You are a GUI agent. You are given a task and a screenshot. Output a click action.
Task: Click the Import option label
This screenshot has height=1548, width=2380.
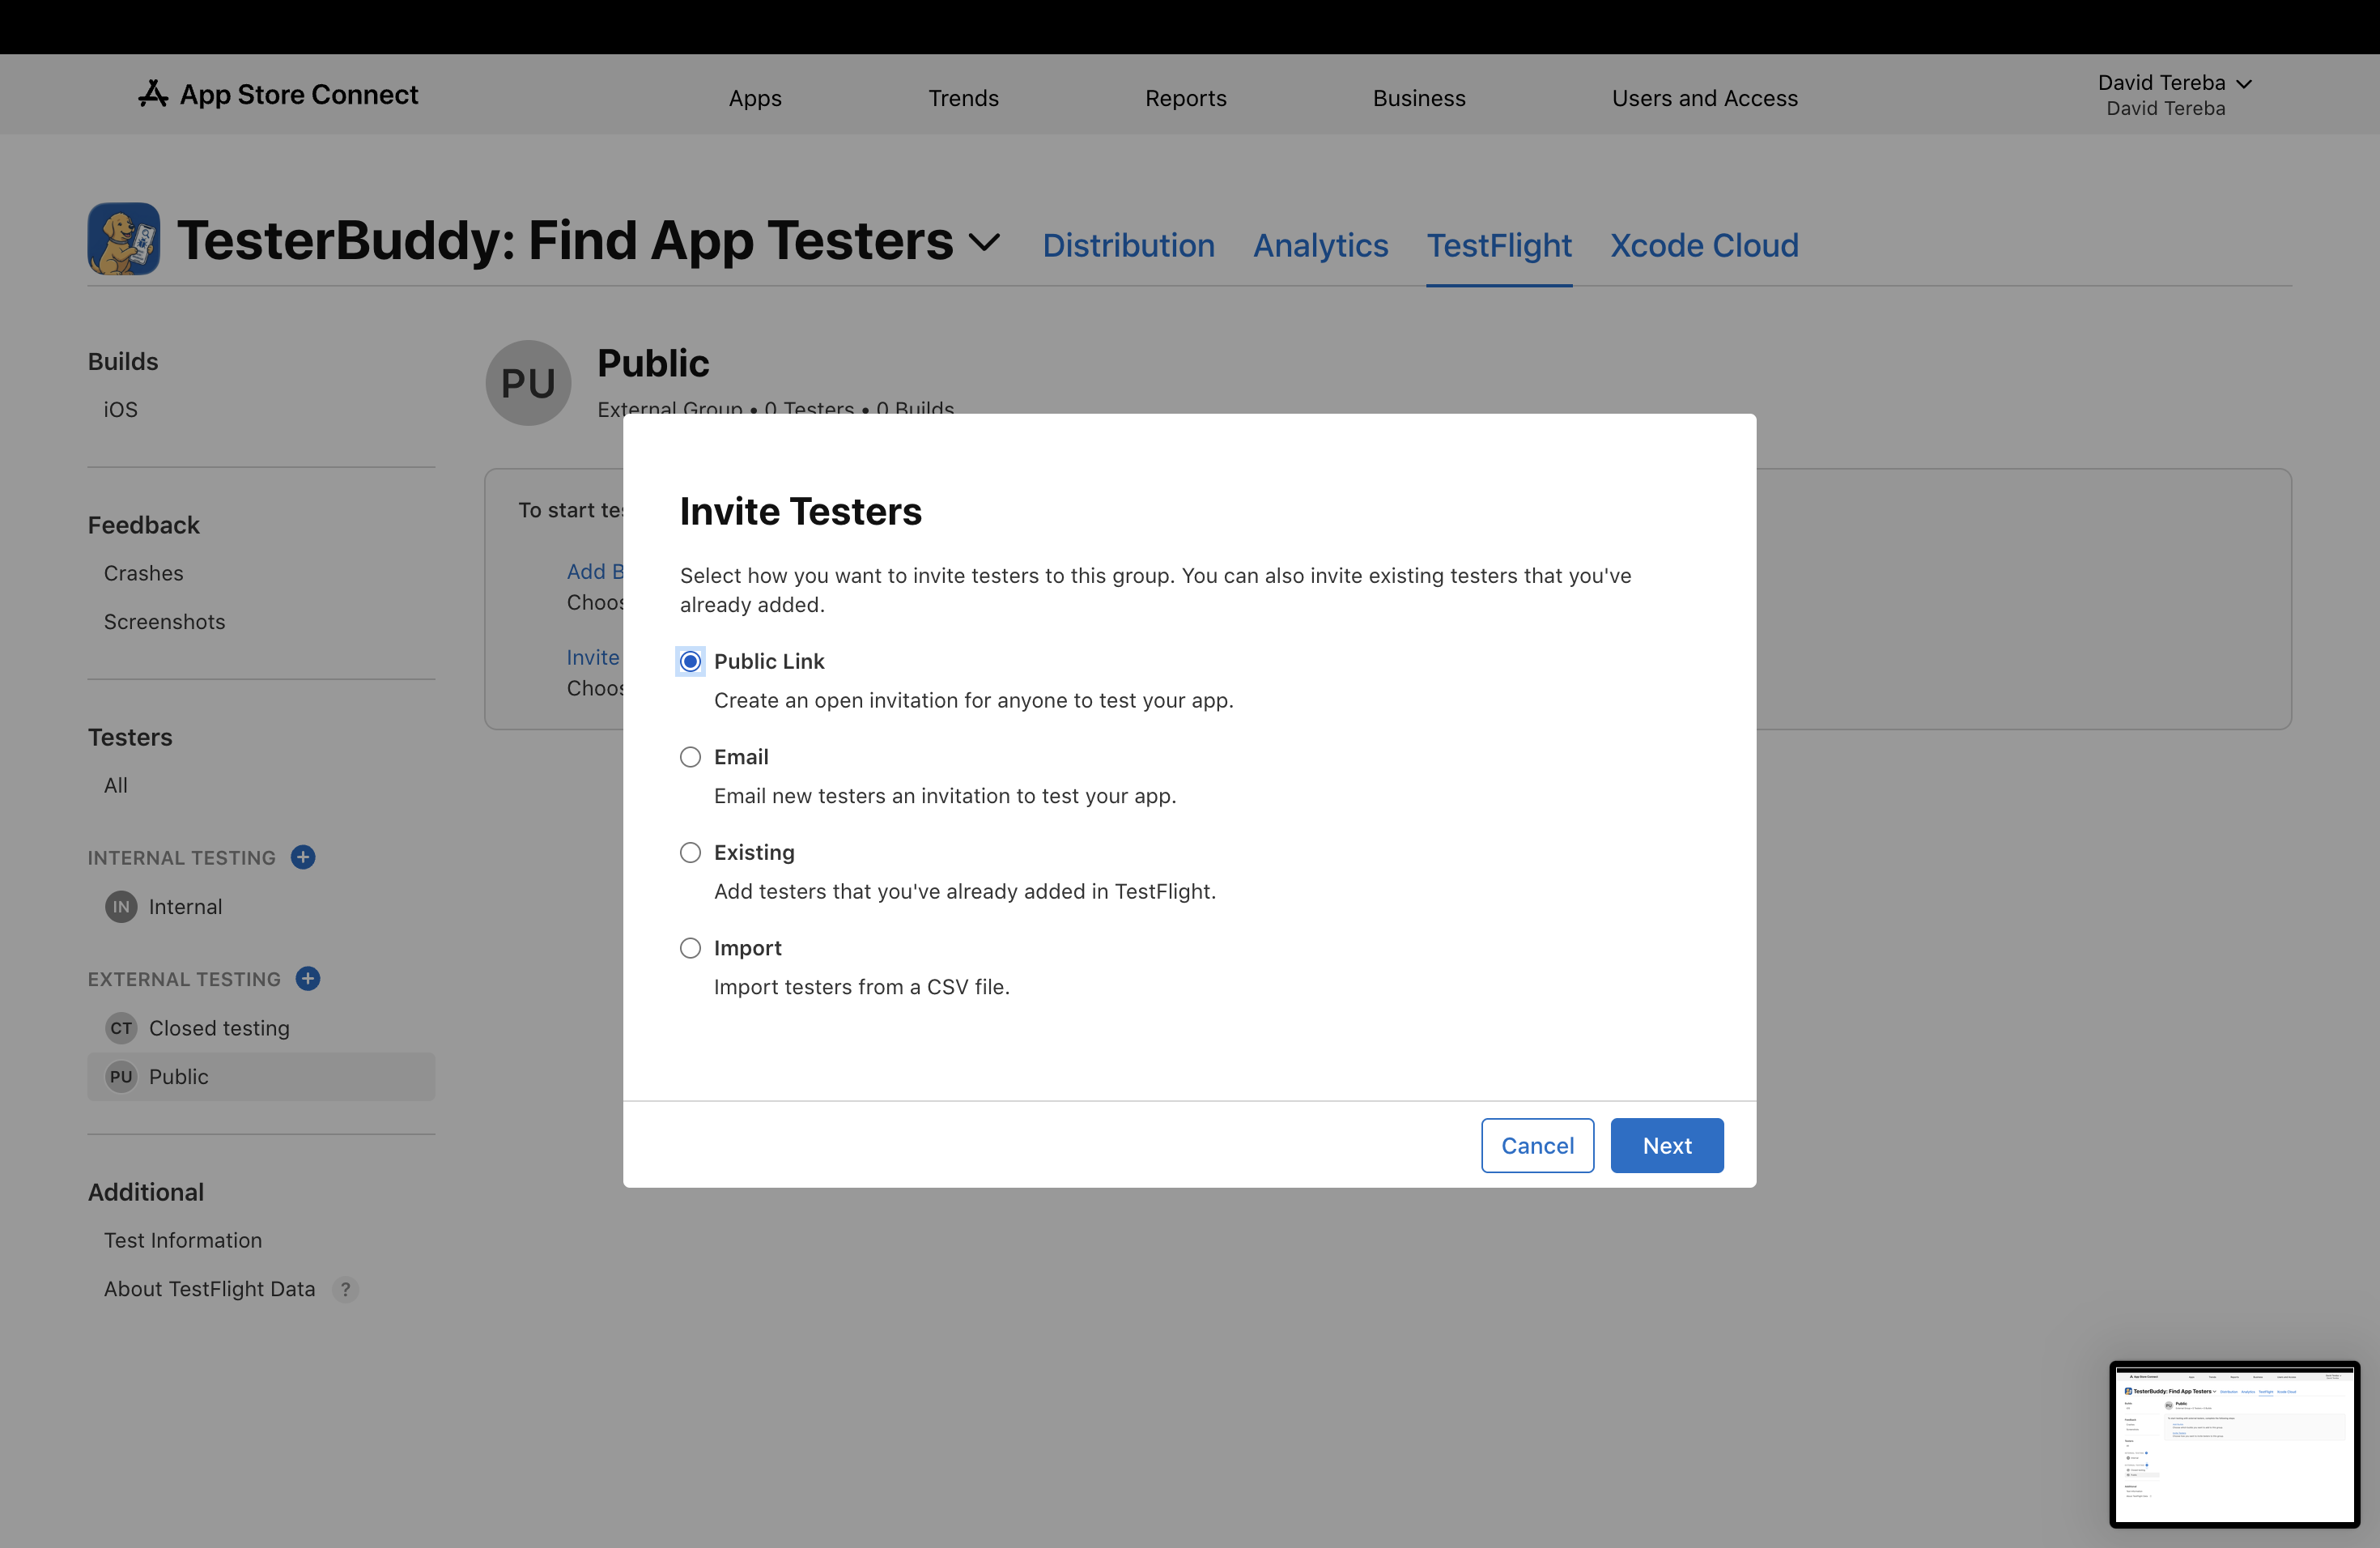point(748,947)
